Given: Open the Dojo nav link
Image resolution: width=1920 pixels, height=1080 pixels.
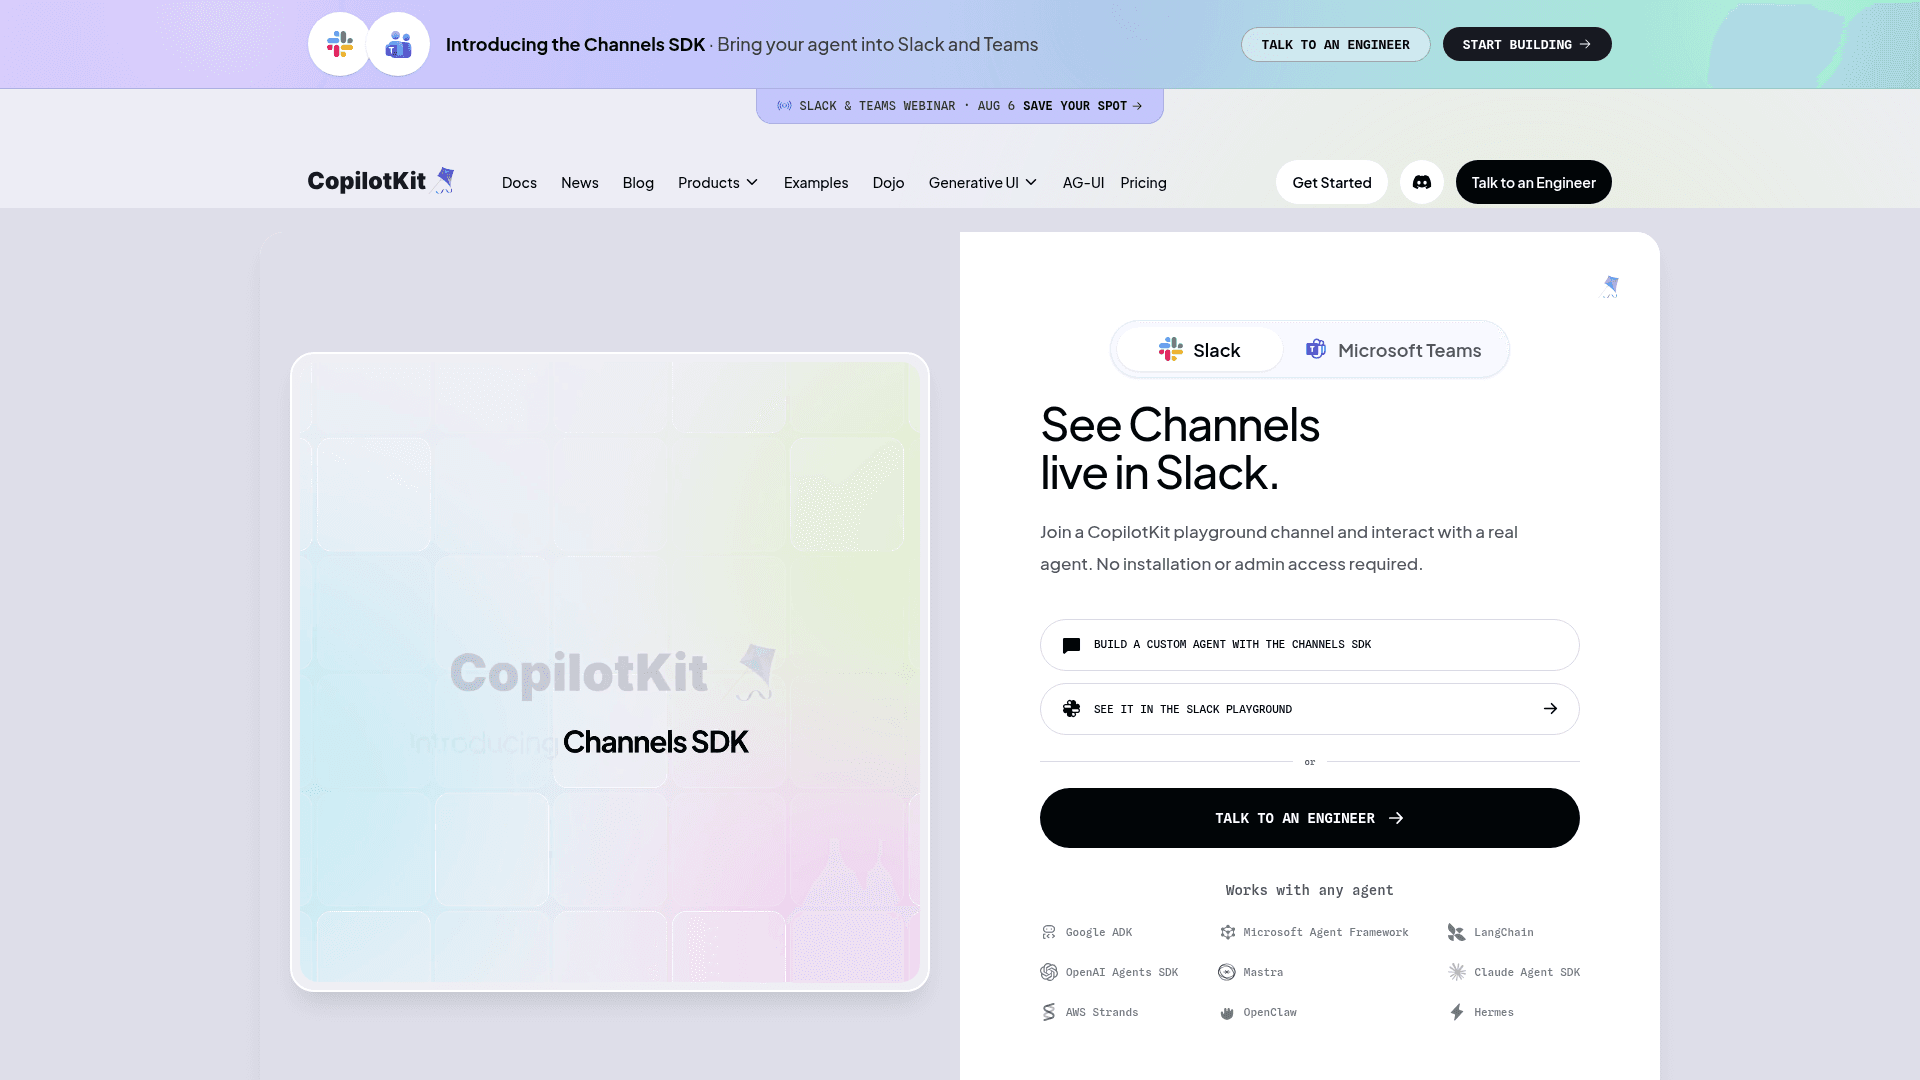Looking at the screenshot, I should pyautogui.click(x=888, y=182).
